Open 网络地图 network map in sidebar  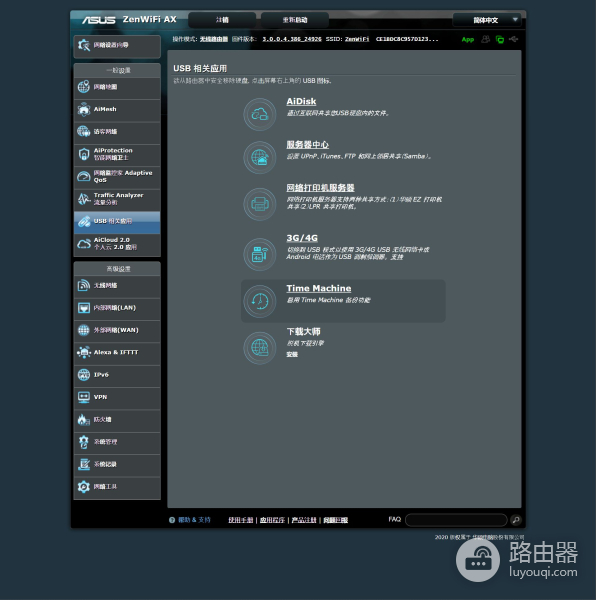tap(117, 88)
